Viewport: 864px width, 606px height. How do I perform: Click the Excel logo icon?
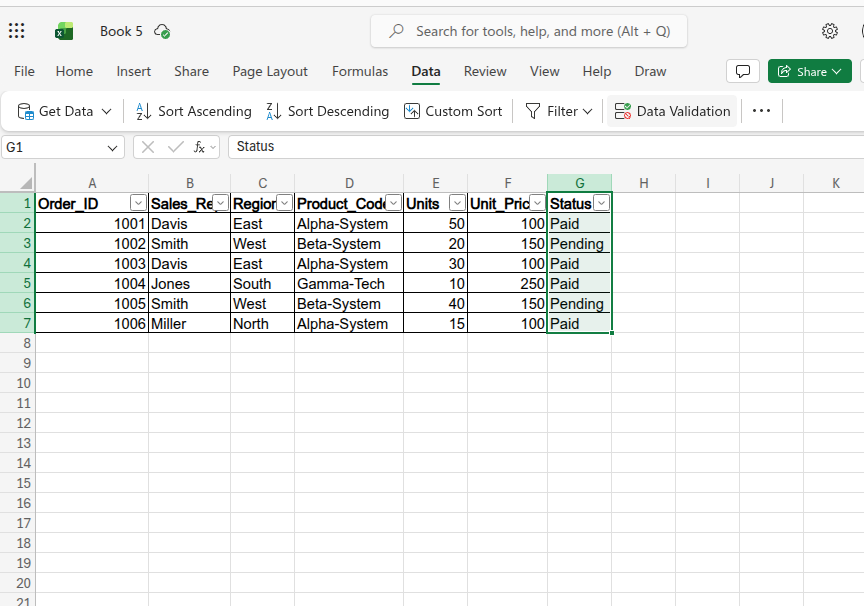64,31
